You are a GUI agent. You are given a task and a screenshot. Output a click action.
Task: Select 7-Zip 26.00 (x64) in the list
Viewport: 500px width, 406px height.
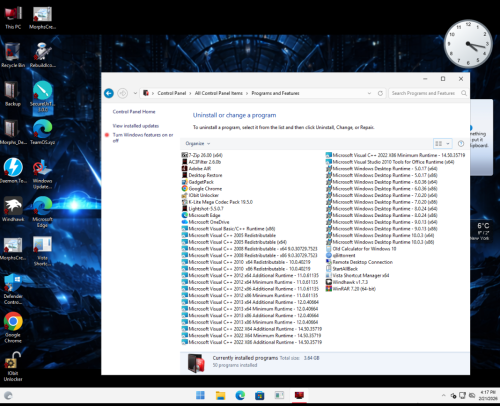[202, 155]
